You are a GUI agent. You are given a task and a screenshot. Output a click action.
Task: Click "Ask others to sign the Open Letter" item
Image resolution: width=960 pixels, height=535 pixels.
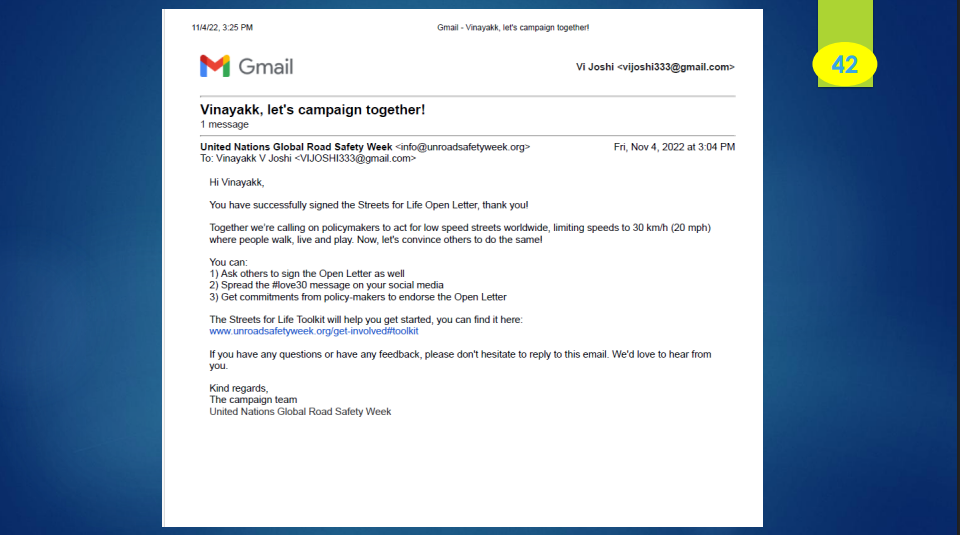point(307,273)
